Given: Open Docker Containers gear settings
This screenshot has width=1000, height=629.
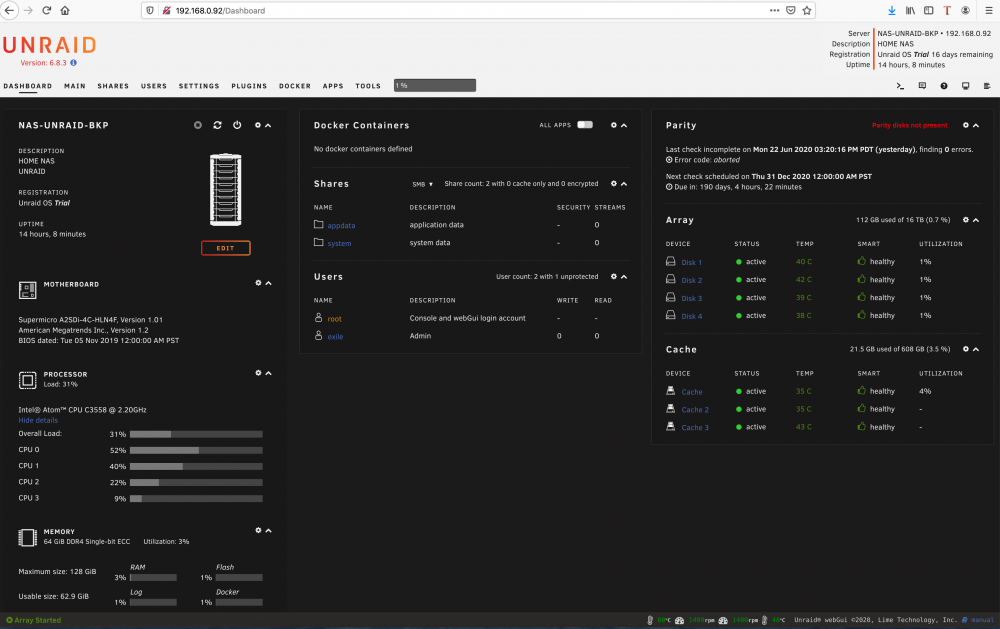Looking at the screenshot, I should (x=614, y=125).
